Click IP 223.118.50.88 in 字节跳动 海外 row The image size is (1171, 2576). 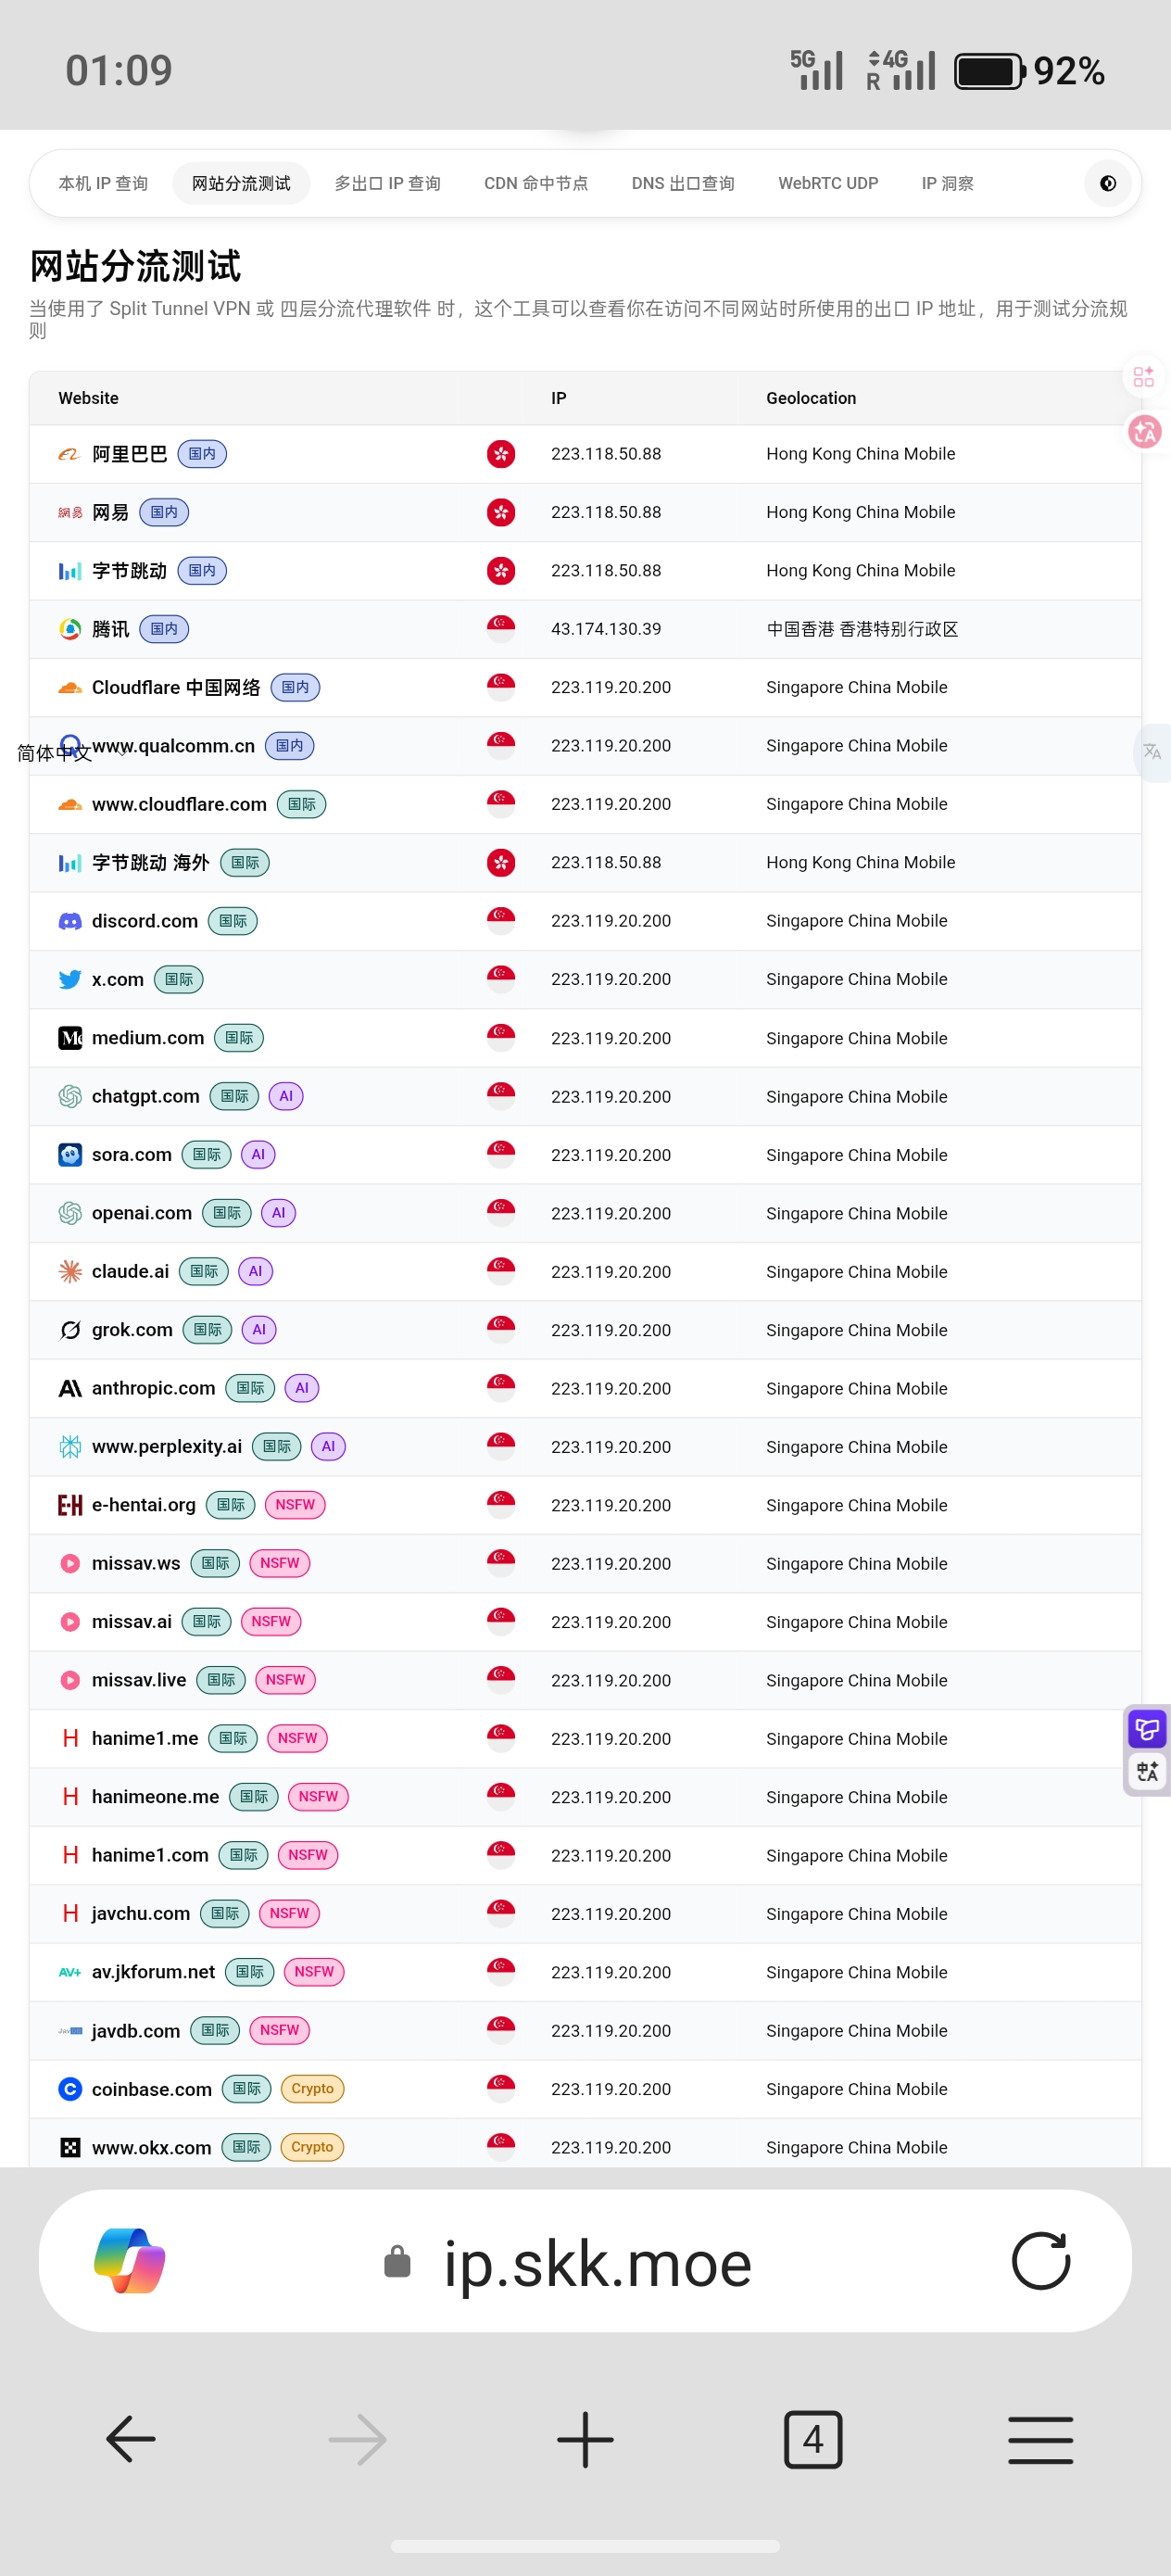(x=606, y=862)
